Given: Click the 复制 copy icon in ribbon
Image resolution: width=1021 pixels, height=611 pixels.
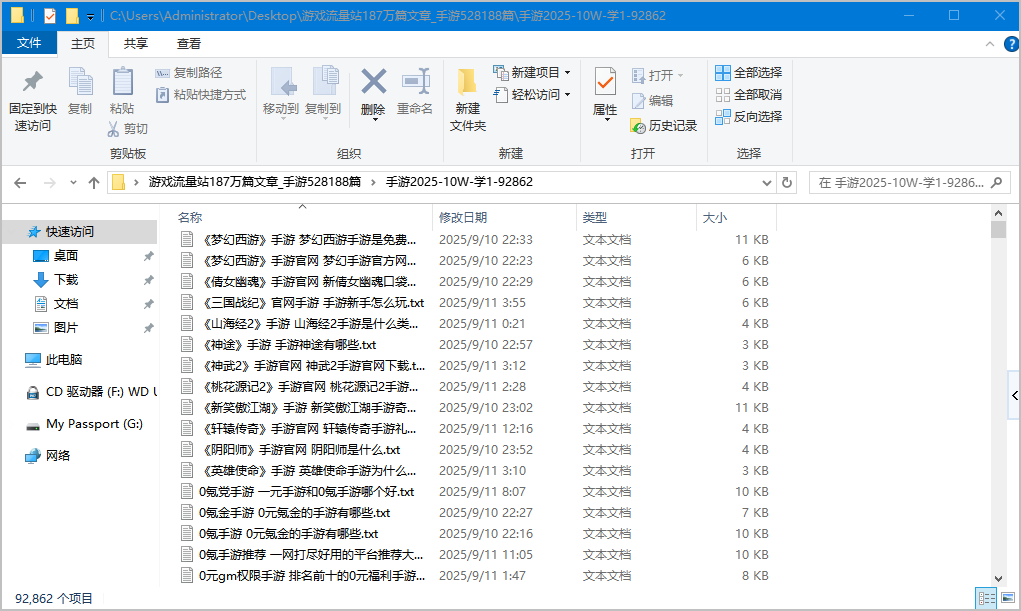Looking at the screenshot, I should tap(80, 82).
